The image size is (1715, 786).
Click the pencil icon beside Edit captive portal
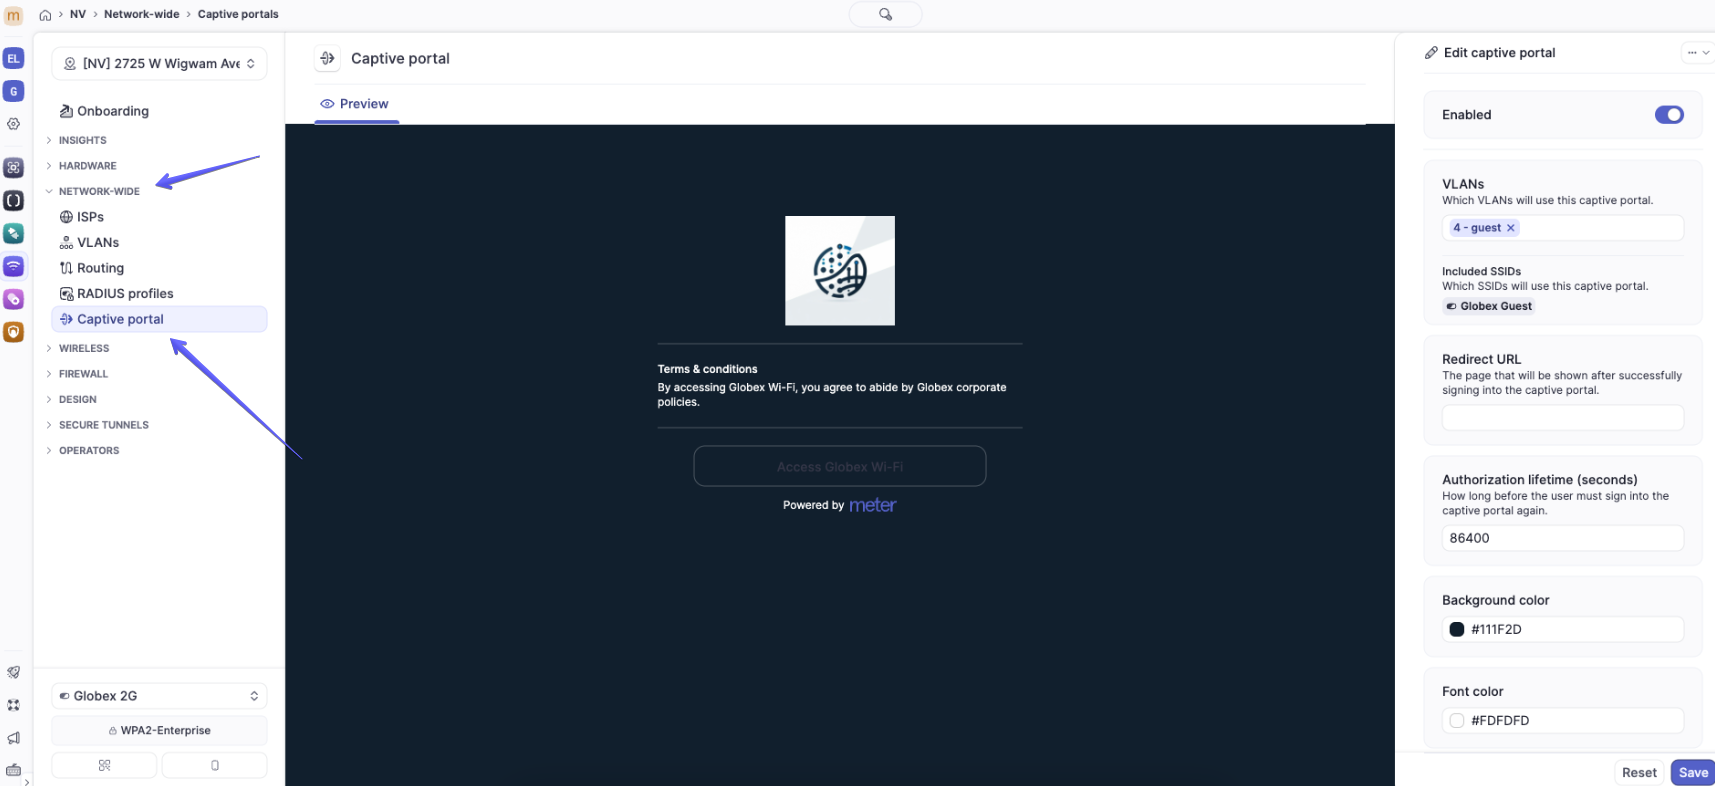tap(1431, 53)
